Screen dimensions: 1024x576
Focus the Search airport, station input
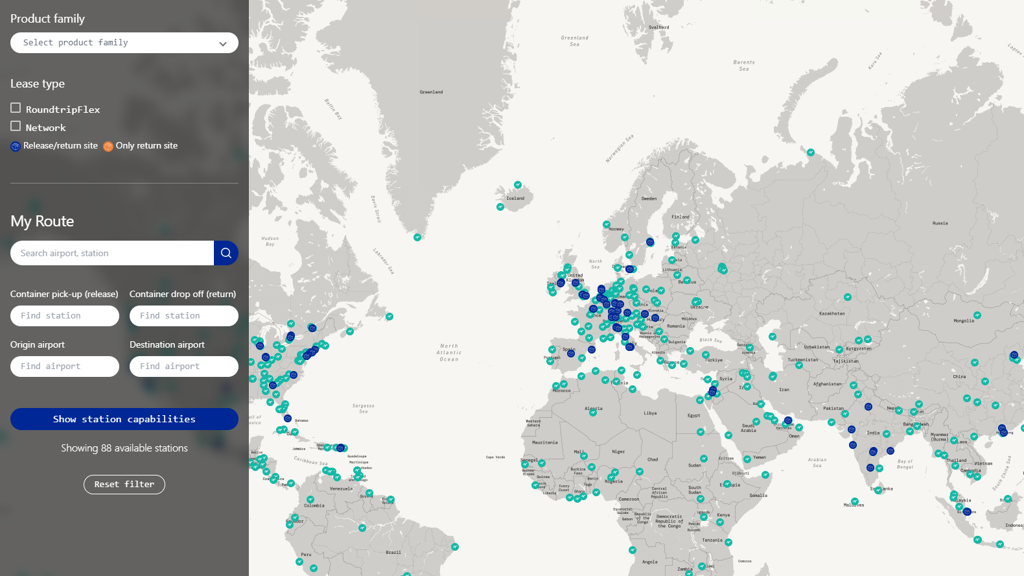112,253
